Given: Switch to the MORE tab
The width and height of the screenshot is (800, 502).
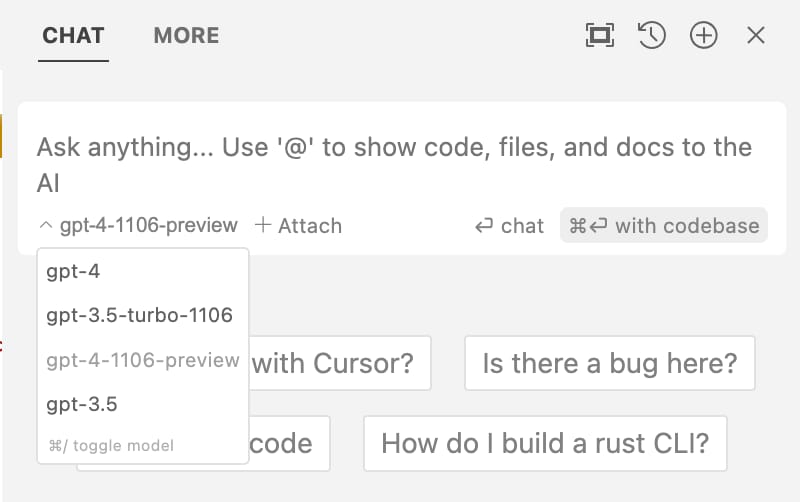Looking at the screenshot, I should pyautogui.click(x=186, y=37).
